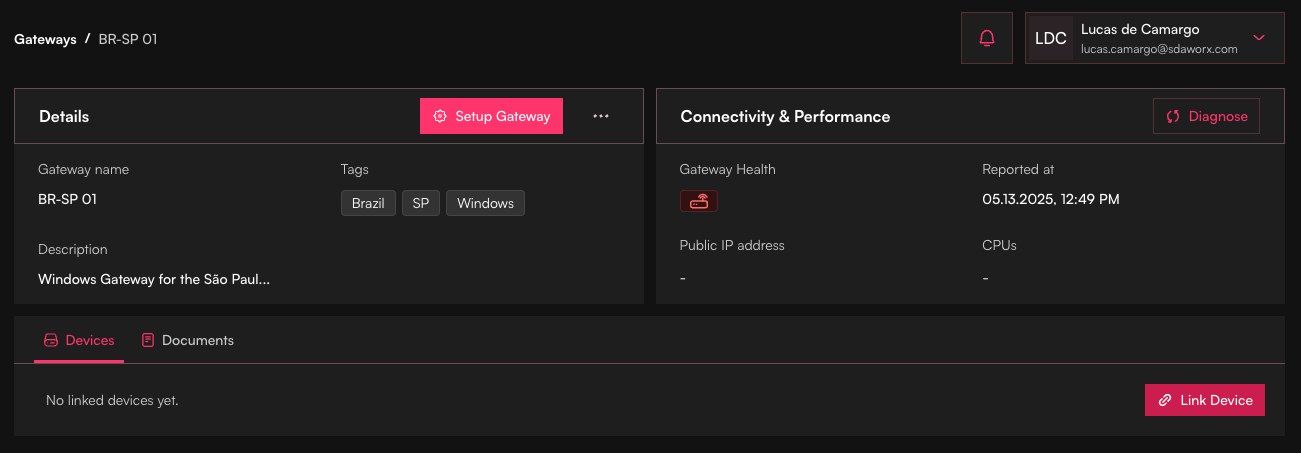
Task: Select the Brazil tag
Action: pyautogui.click(x=368, y=203)
